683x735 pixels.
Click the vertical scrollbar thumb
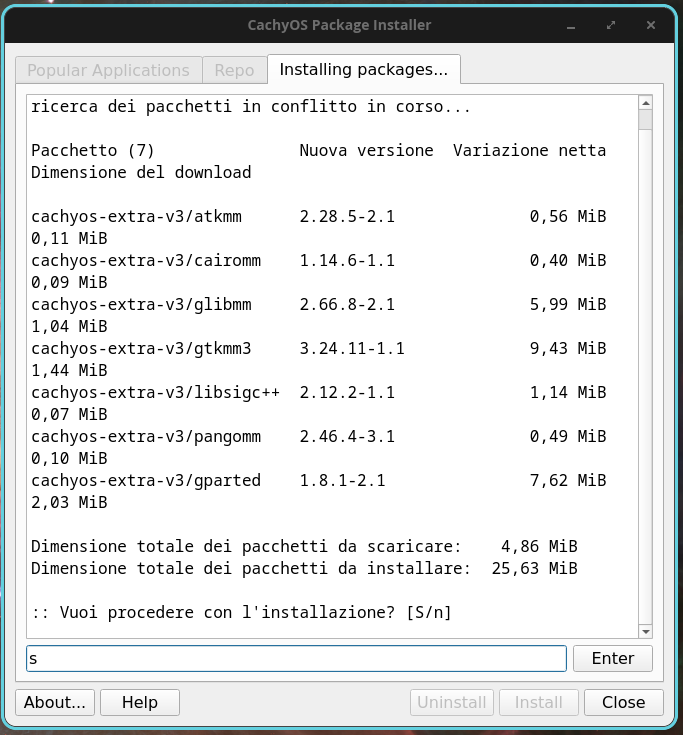click(x=645, y=120)
